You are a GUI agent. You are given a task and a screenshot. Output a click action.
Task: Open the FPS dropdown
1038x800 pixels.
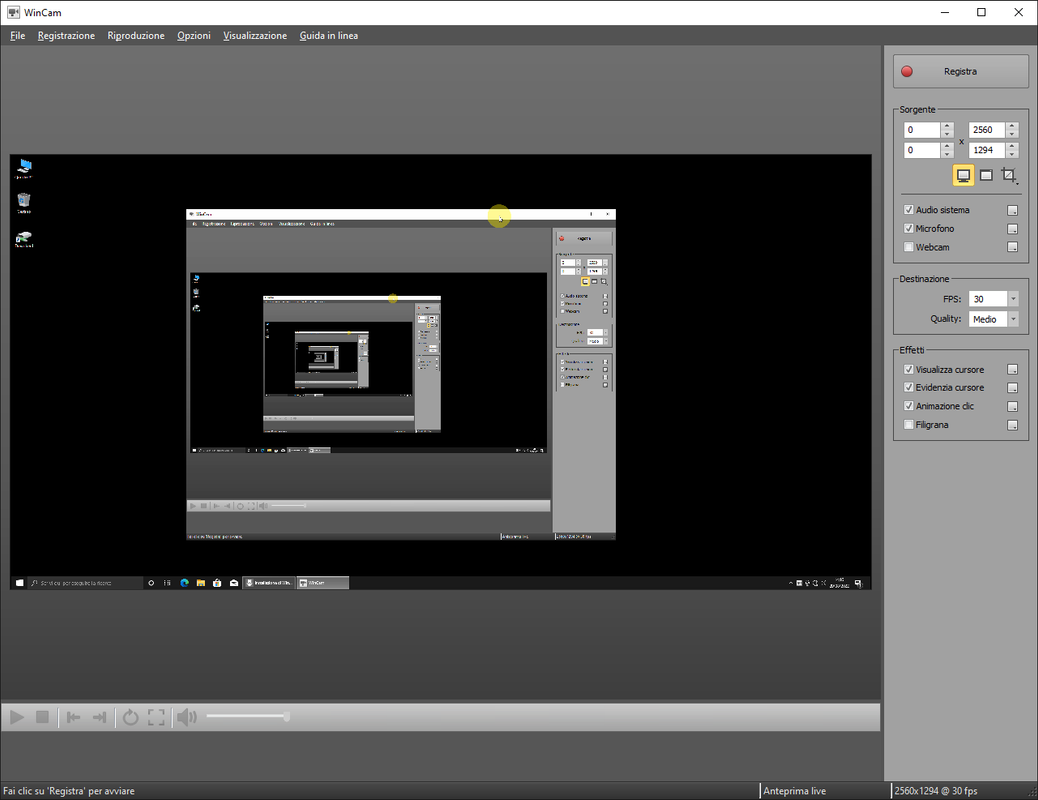(1013, 299)
